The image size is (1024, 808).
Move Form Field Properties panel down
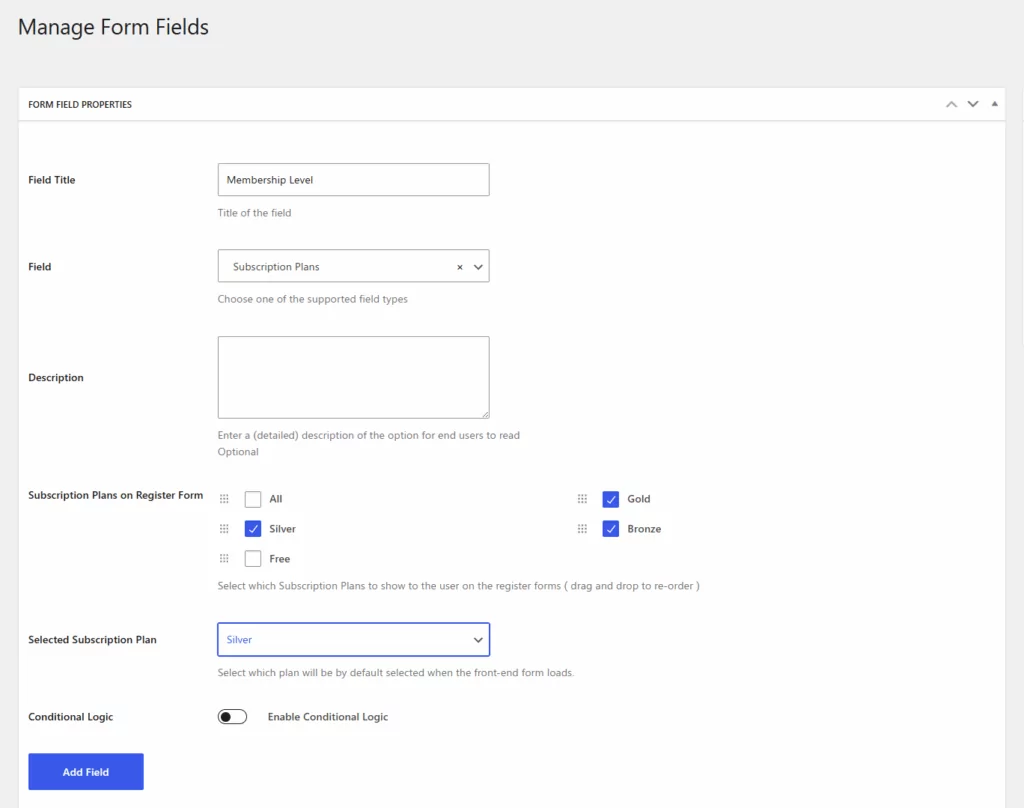973,105
